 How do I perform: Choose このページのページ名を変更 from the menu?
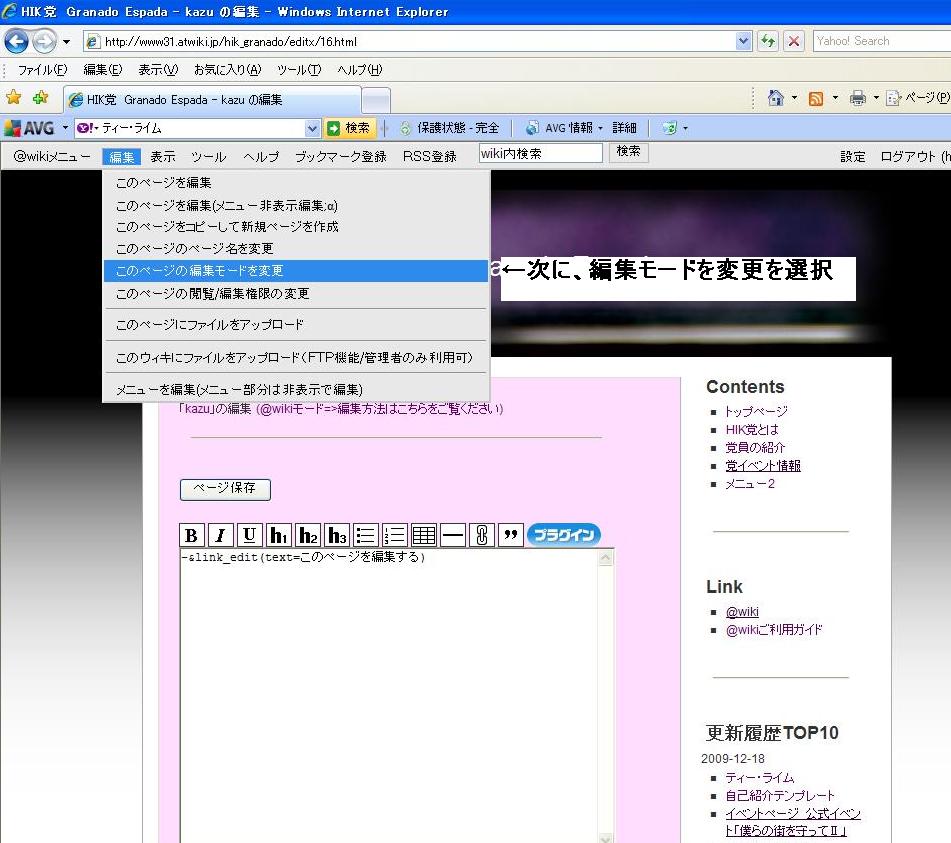[x=195, y=248]
